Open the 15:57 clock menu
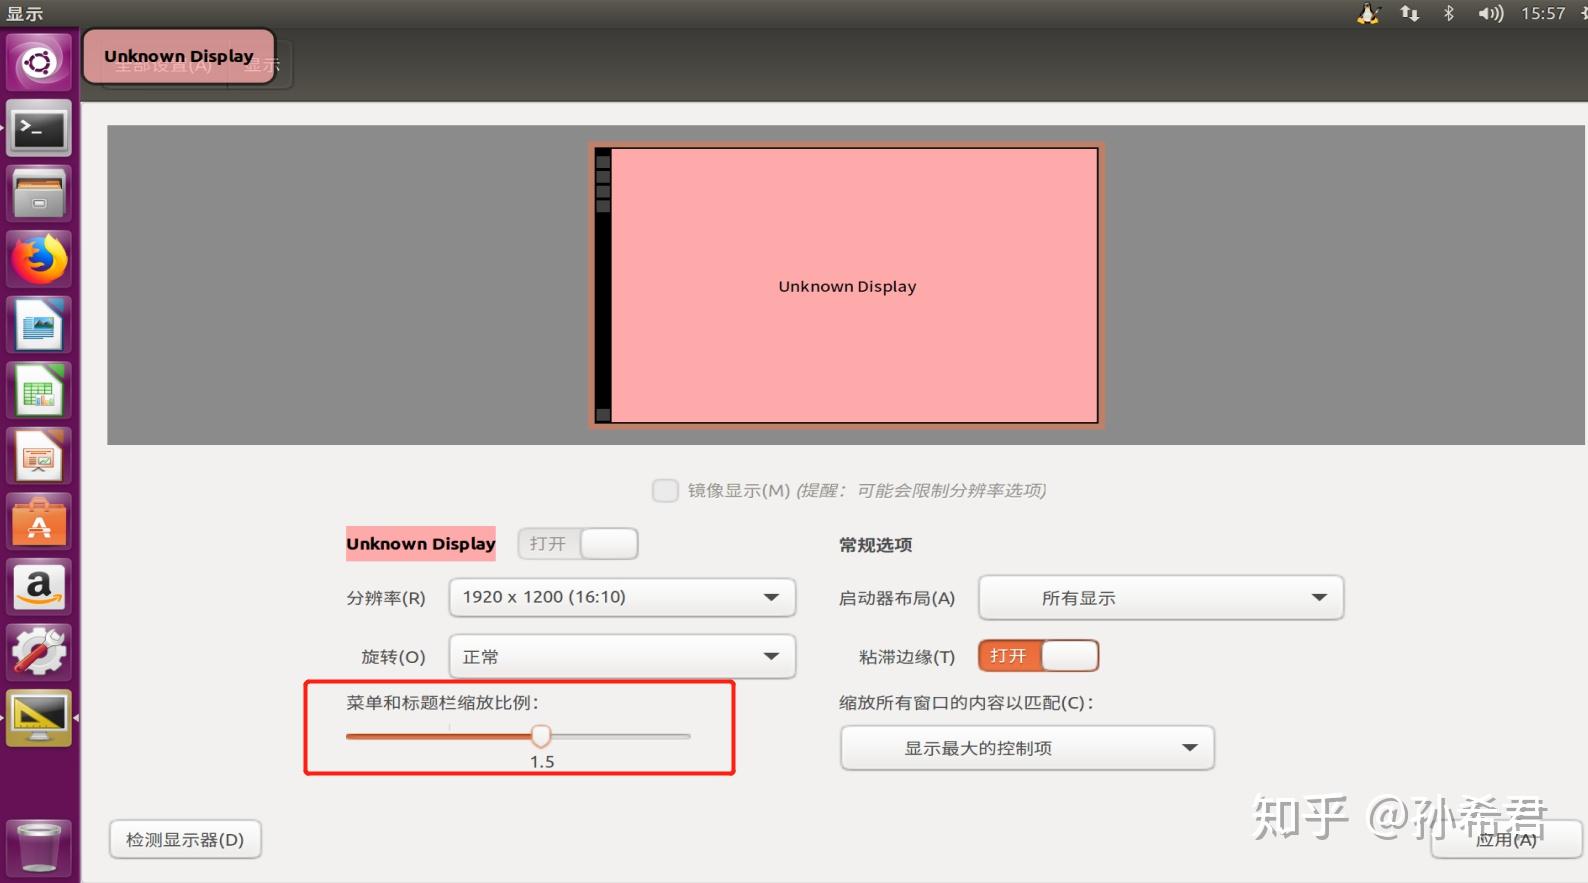The width and height of the screenshot is (1588, 883). point(1543,14)
